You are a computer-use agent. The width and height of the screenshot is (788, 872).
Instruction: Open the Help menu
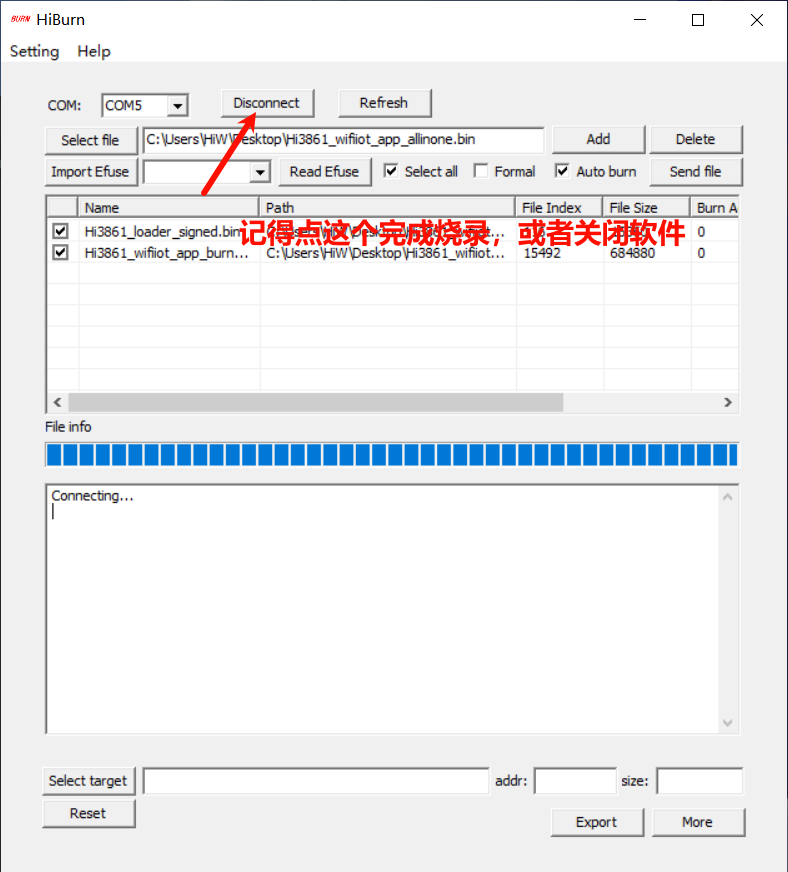point(94,51)
